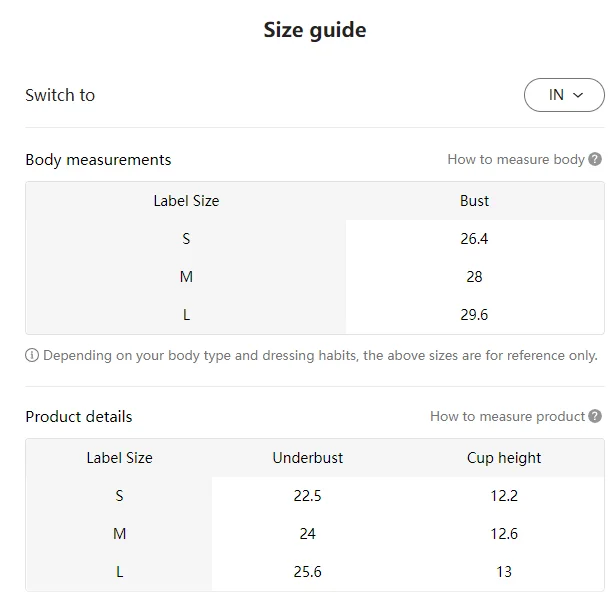The height and width of the screenshot is (603, 614).
Task: Click the Switch to label
Action: coord(60,95)
